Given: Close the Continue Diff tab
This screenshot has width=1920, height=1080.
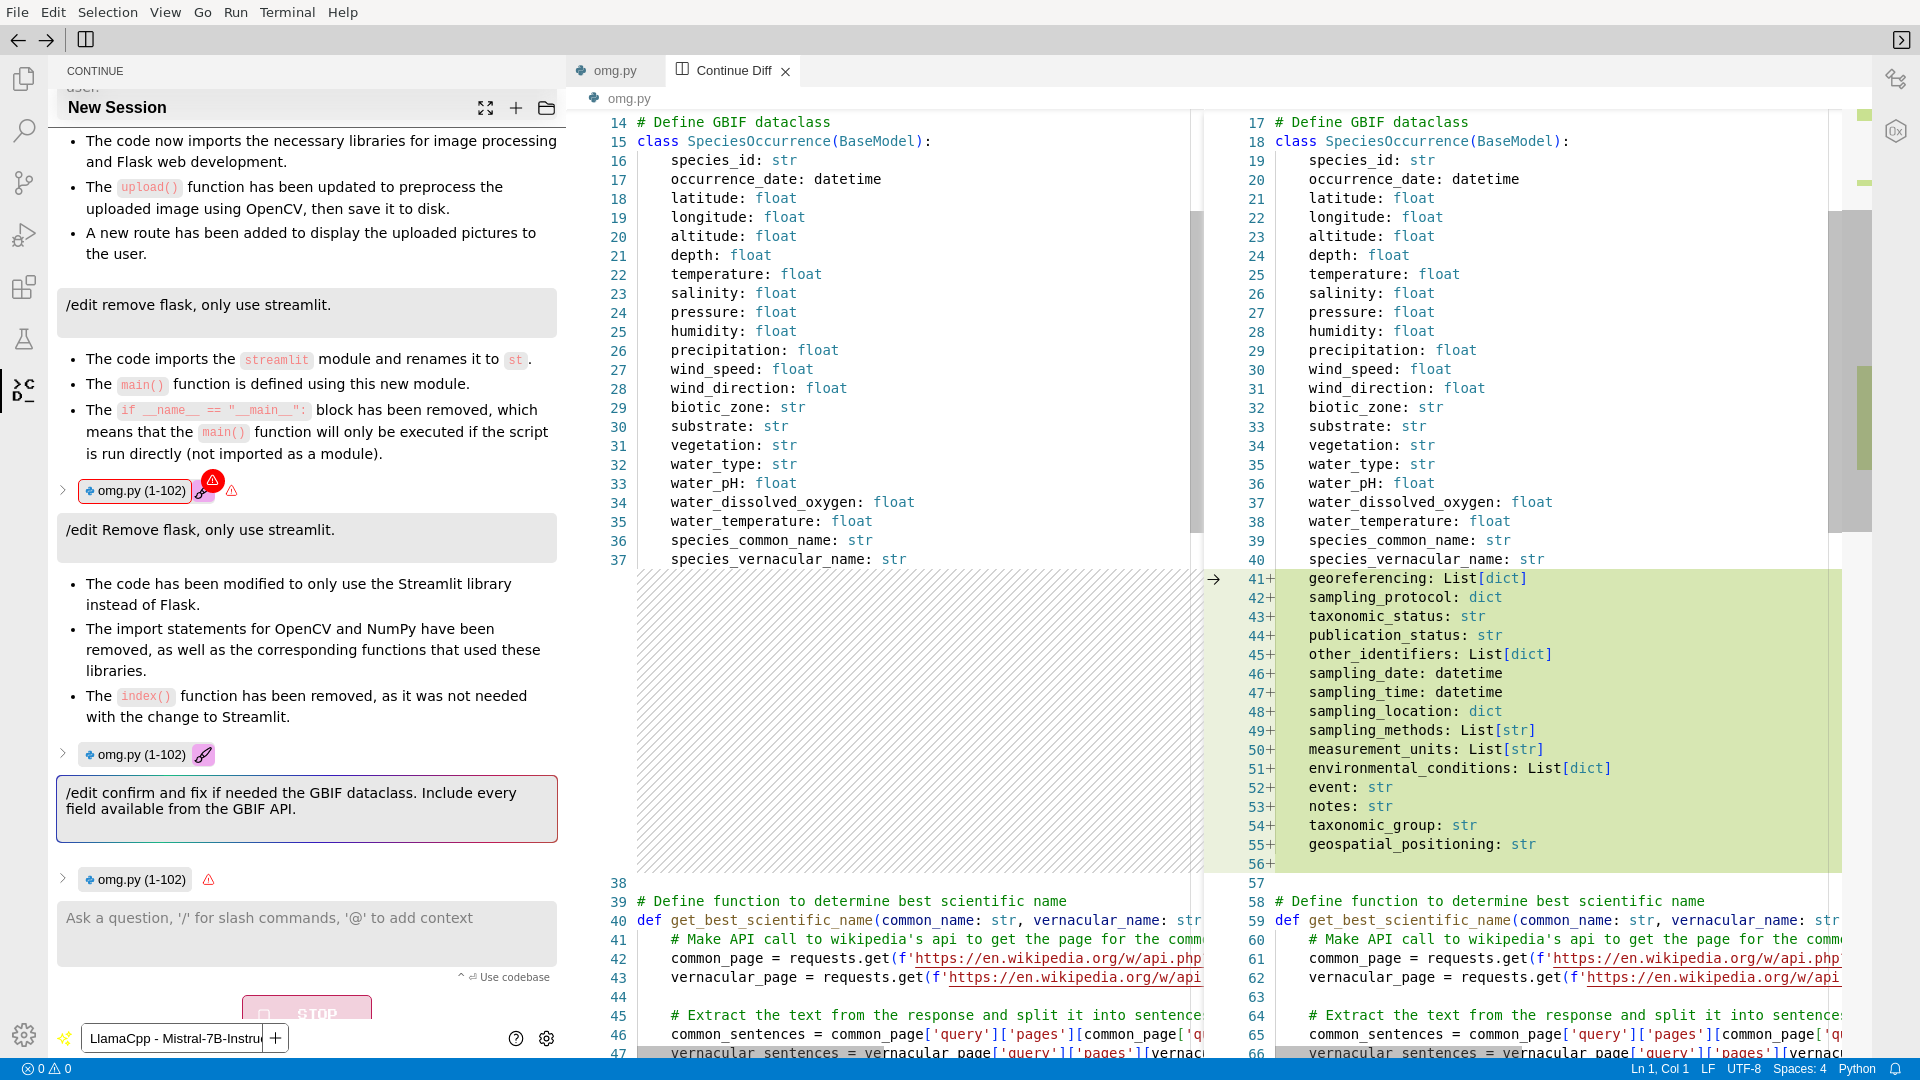Looking at the screenshot, I should tap(786, 72).
